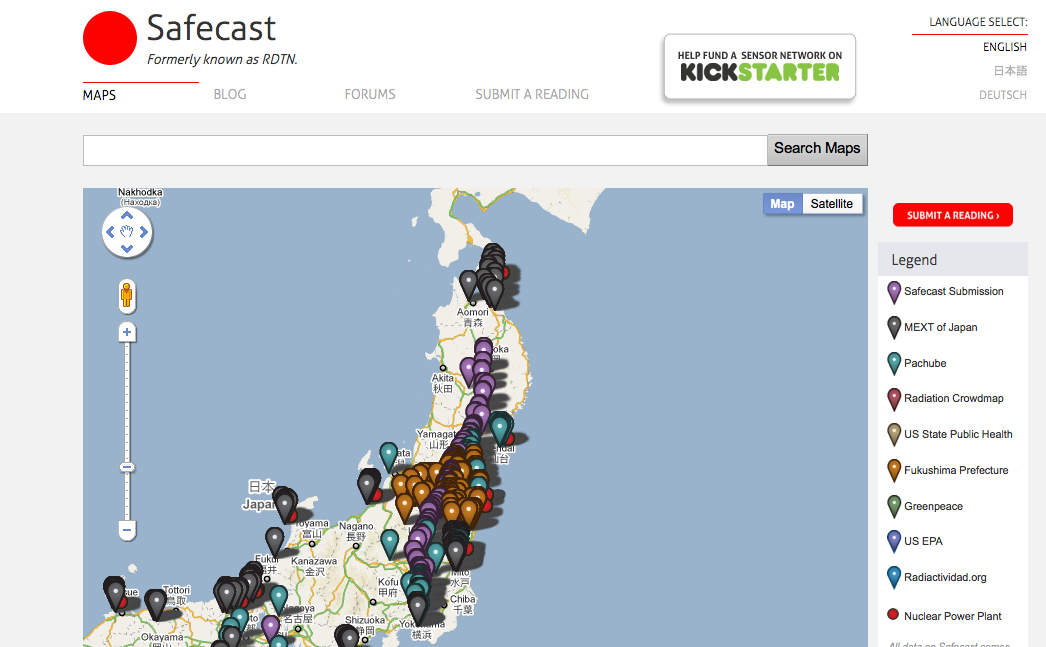Image resolution: width=1046 pixels, height=647 pixels.
Task: Focus the map search input field
Action: 425,150
